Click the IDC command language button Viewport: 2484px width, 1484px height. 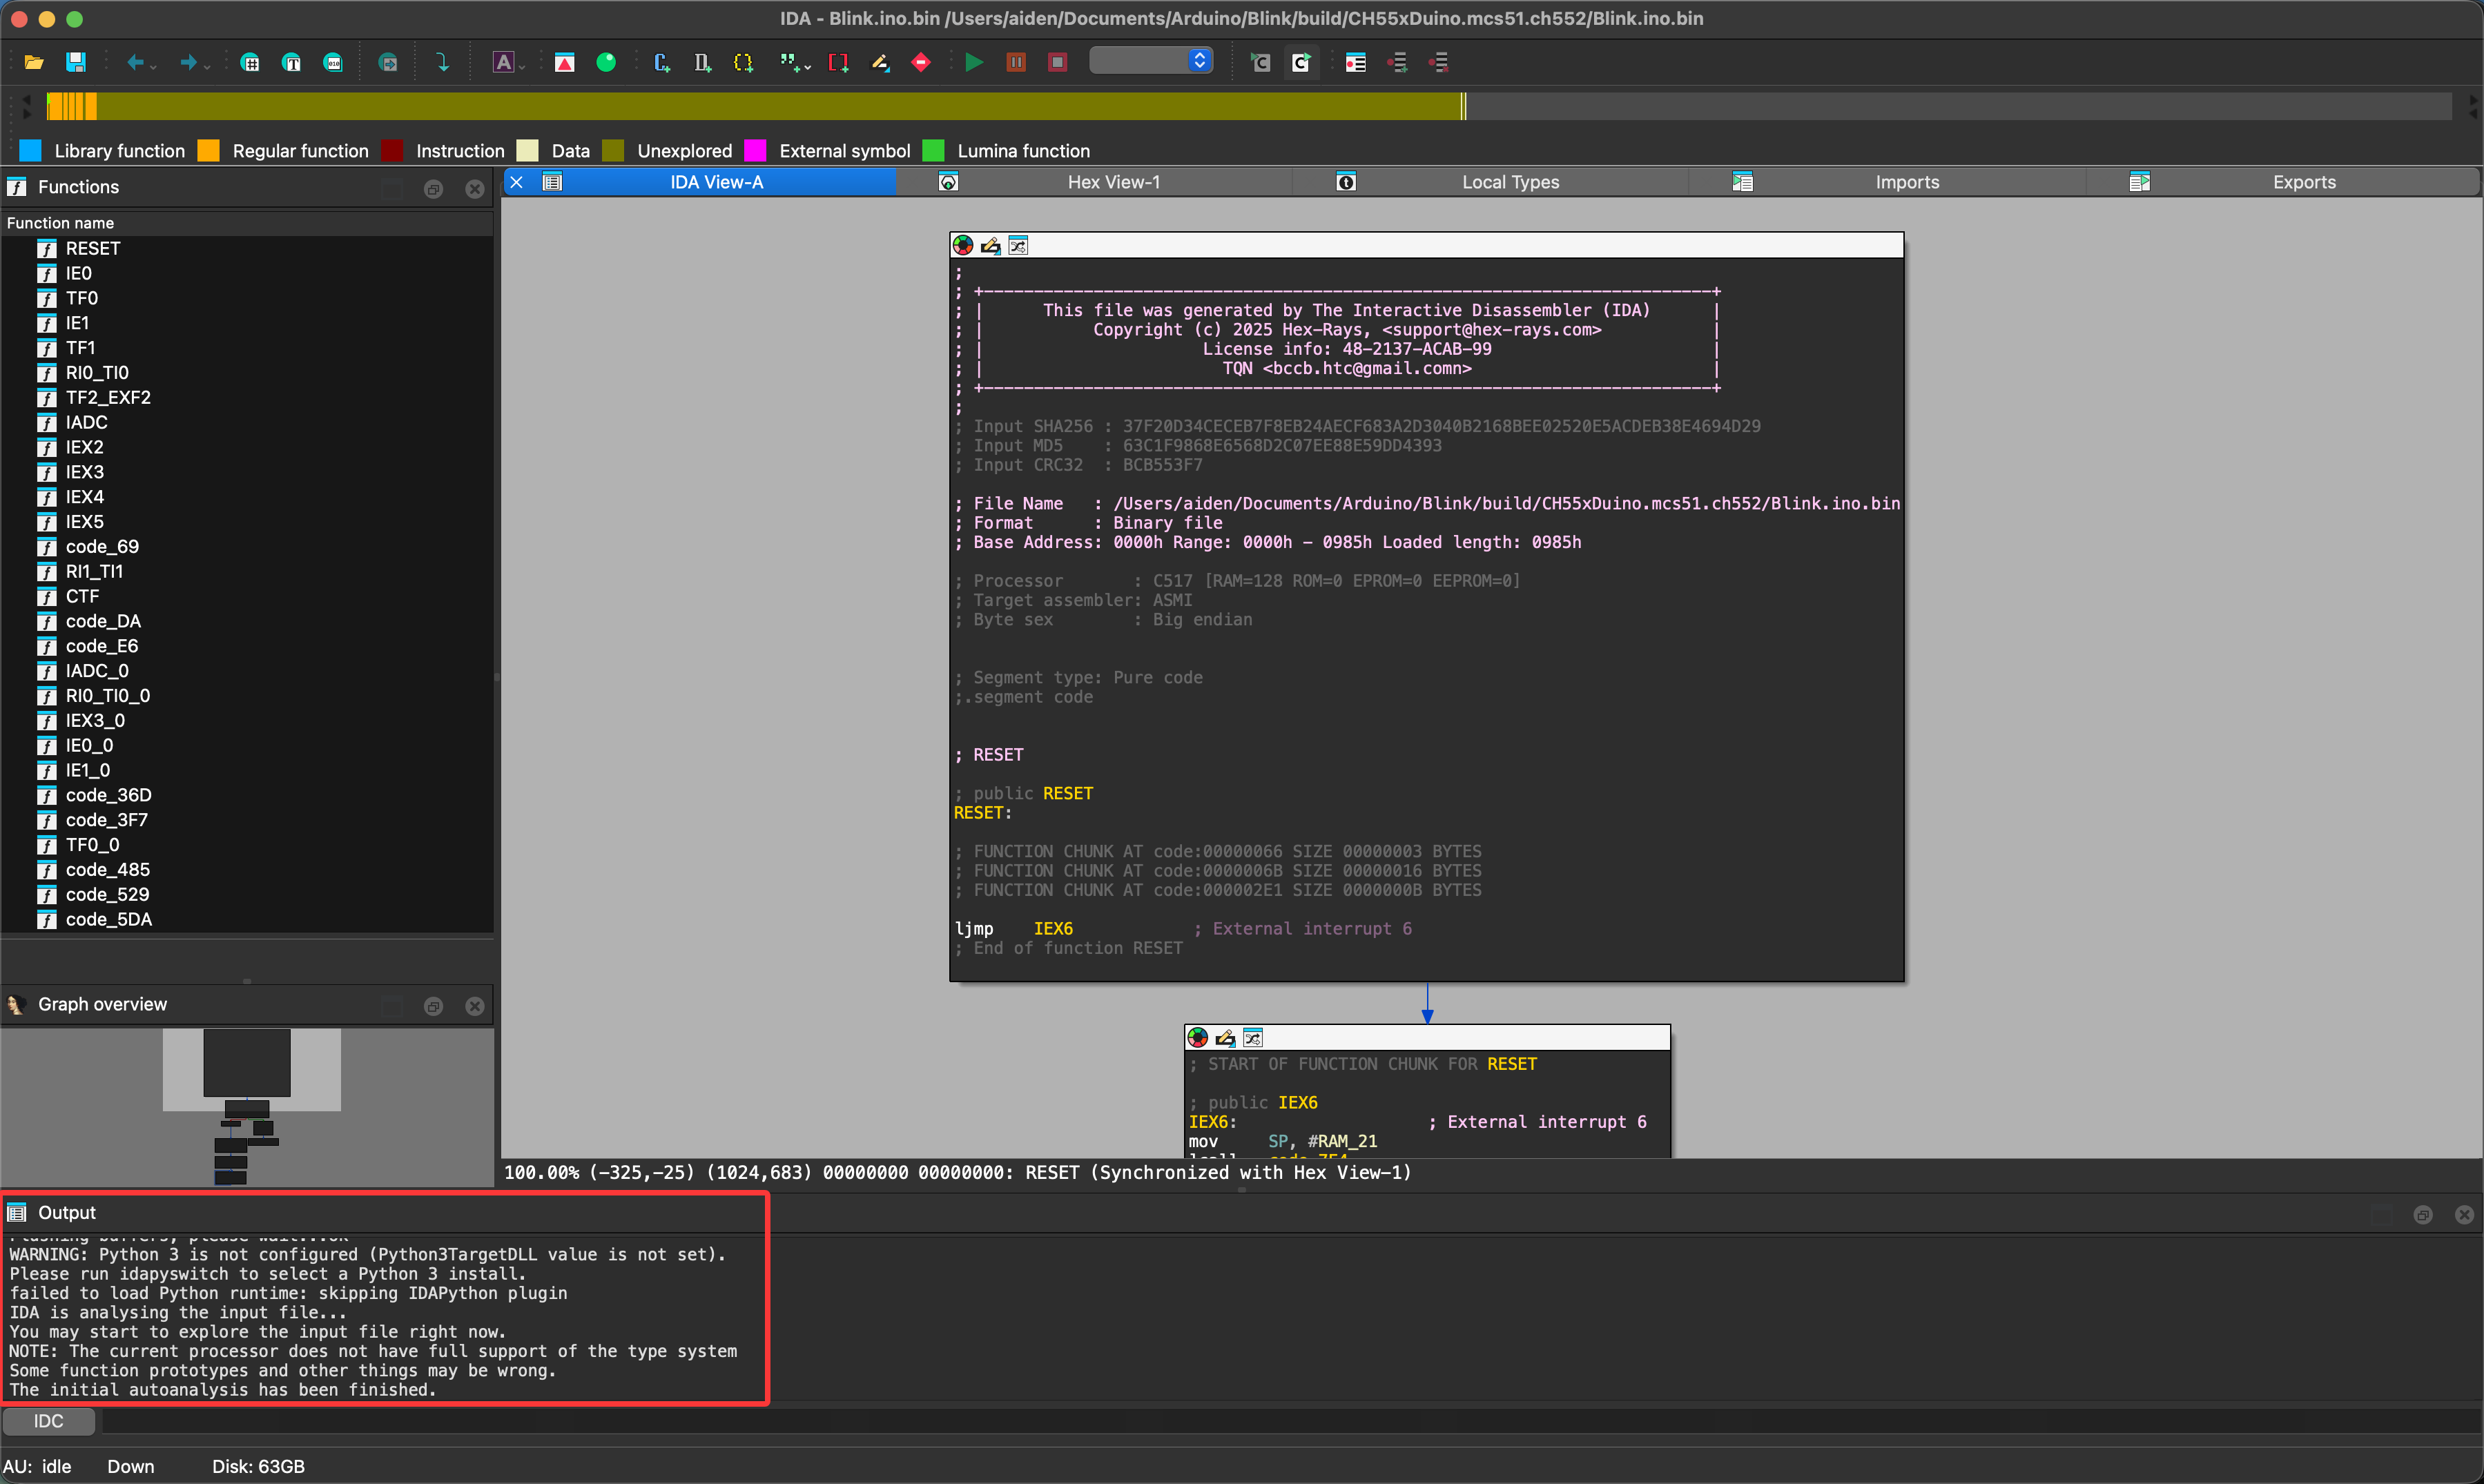click(x=48, y=1421)
